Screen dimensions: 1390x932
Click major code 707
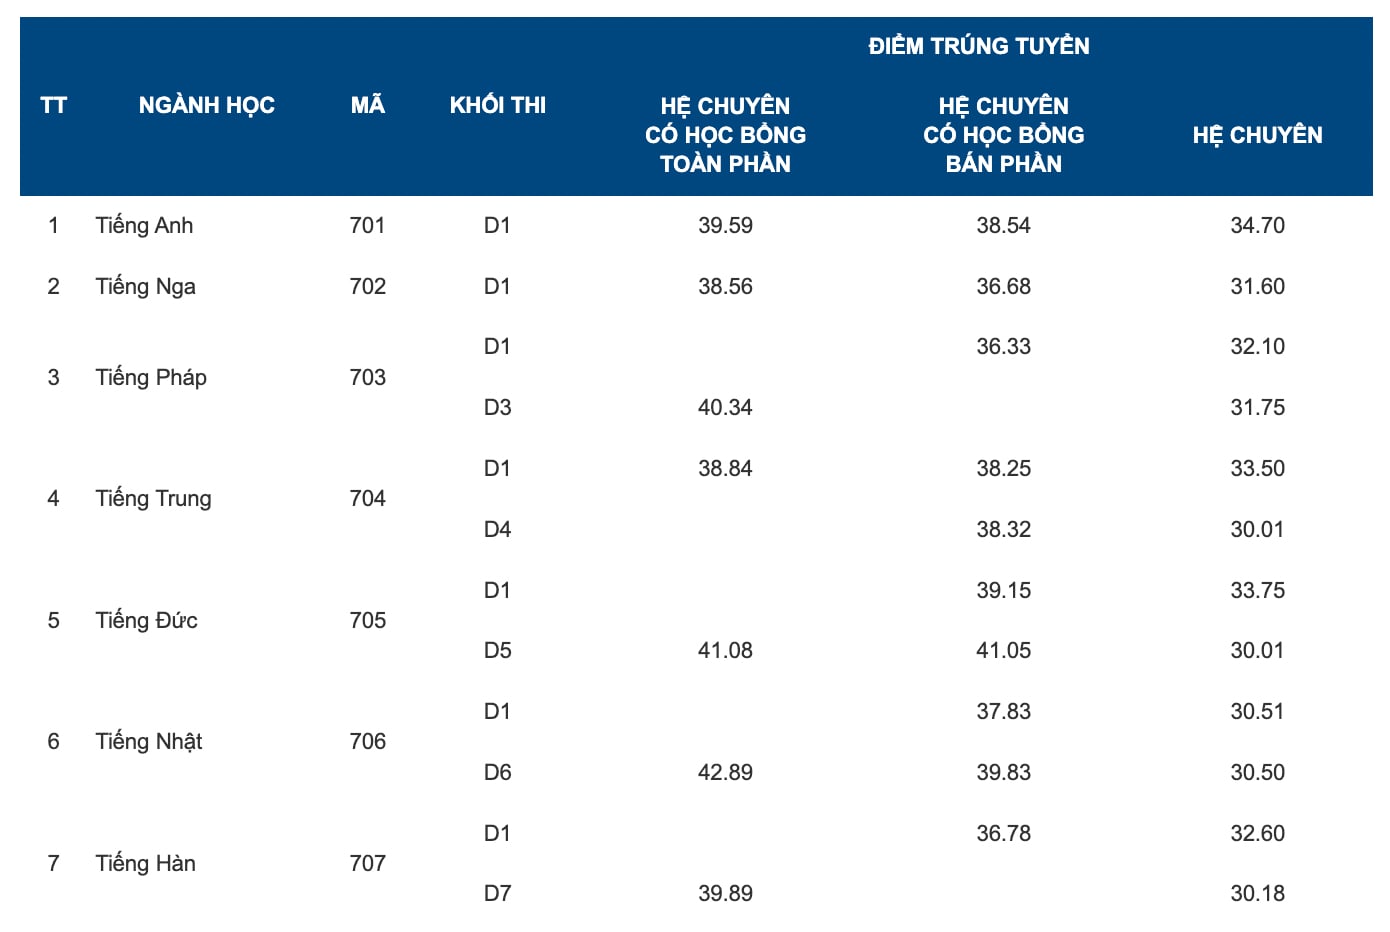pos(367,864)
